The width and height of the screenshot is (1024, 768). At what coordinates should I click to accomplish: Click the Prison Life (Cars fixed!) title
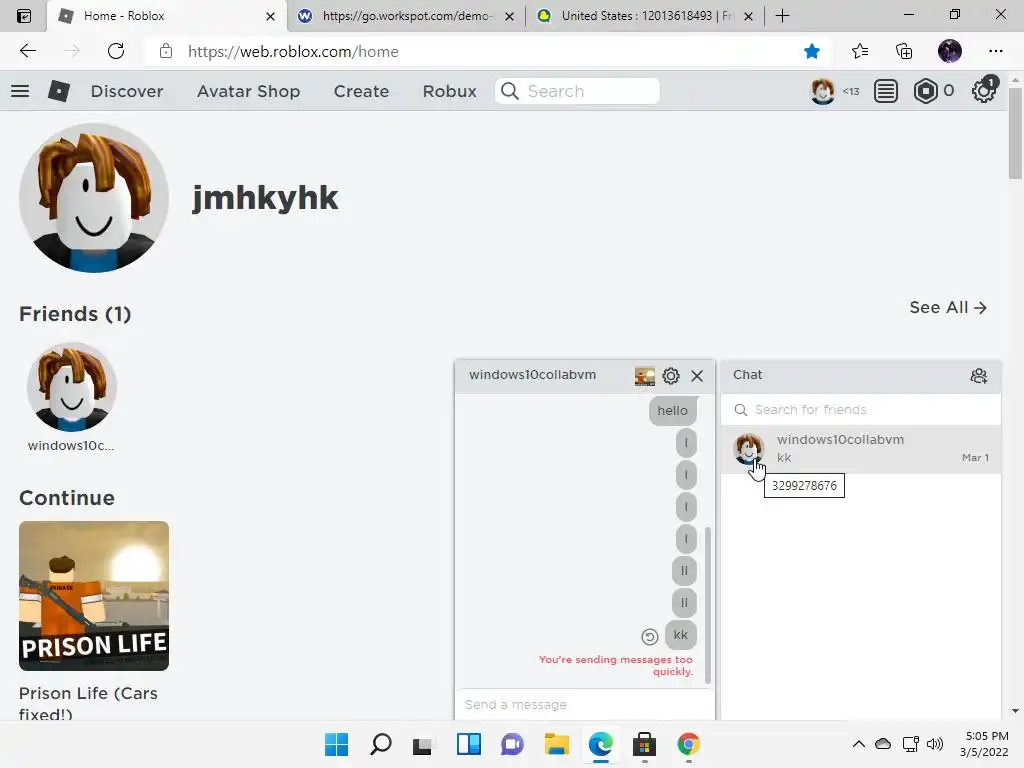tap(88, 703)
